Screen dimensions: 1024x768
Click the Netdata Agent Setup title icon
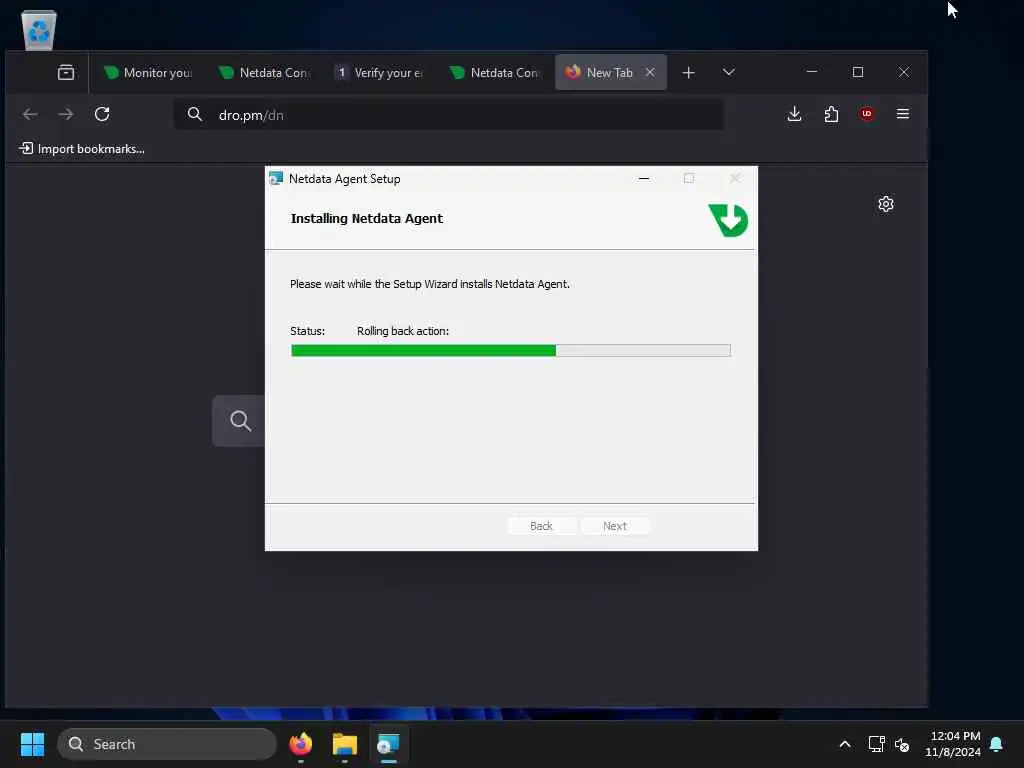tap(276, 178)
